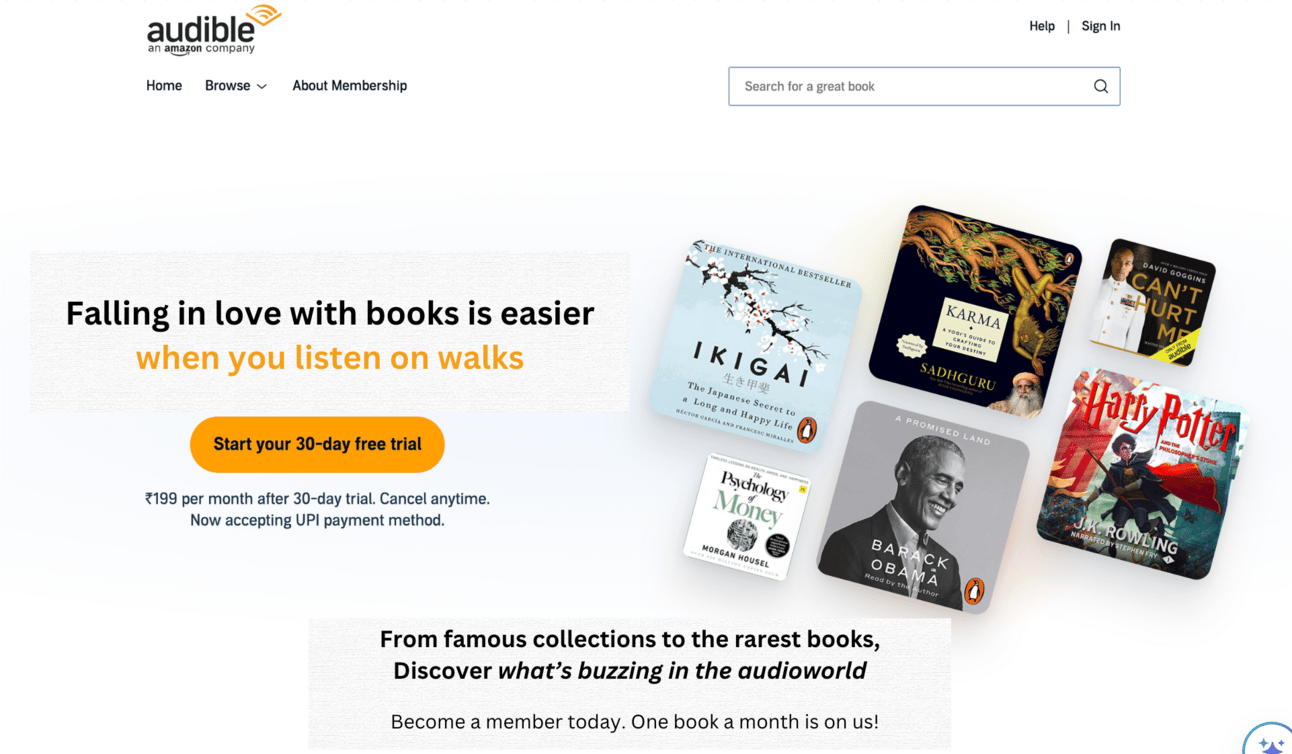Expand the Browse dropdown chevron
This screenshot has height=754, width=1292.
click(x=262, y=87)
